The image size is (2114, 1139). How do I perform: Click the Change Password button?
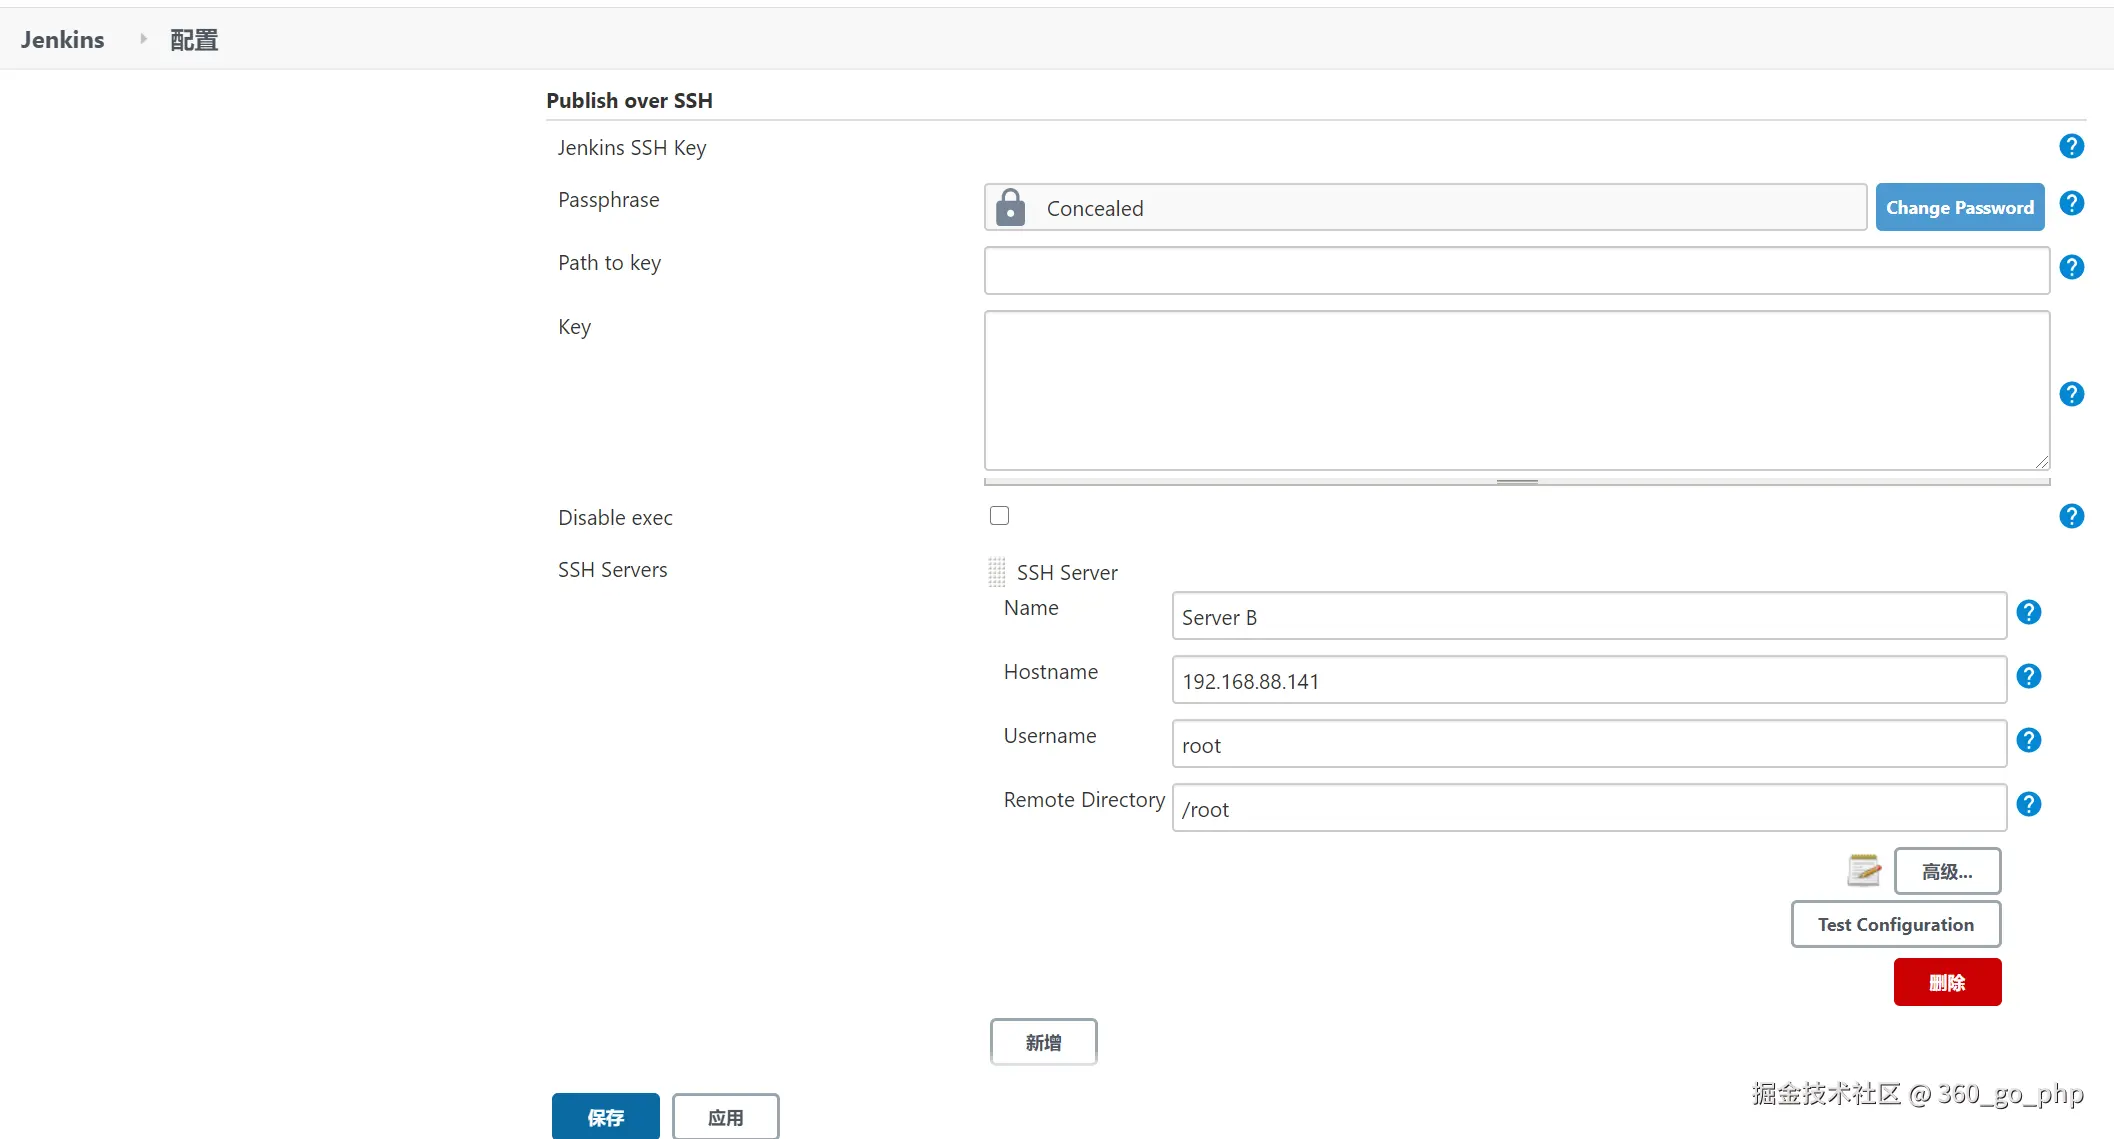(1959, 208)
